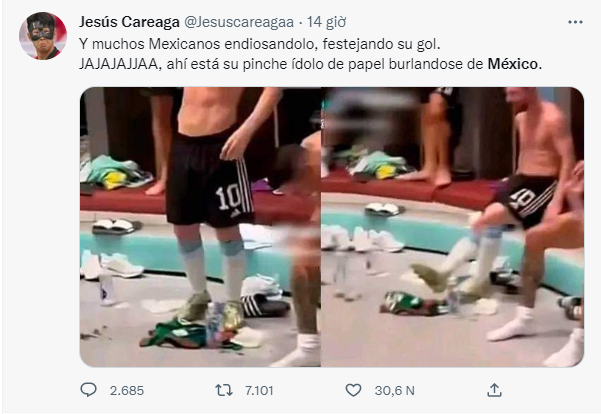
Task: Click the white sneakers in the right photo
Action: pyautogui.click(x=363, y=239)
